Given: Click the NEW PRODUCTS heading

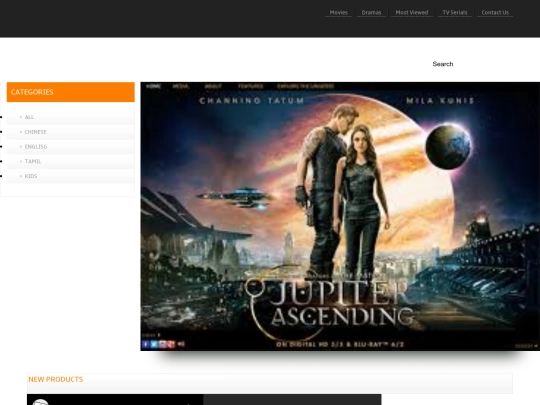Looking at the screenshot, I should (x=55, y=379).
